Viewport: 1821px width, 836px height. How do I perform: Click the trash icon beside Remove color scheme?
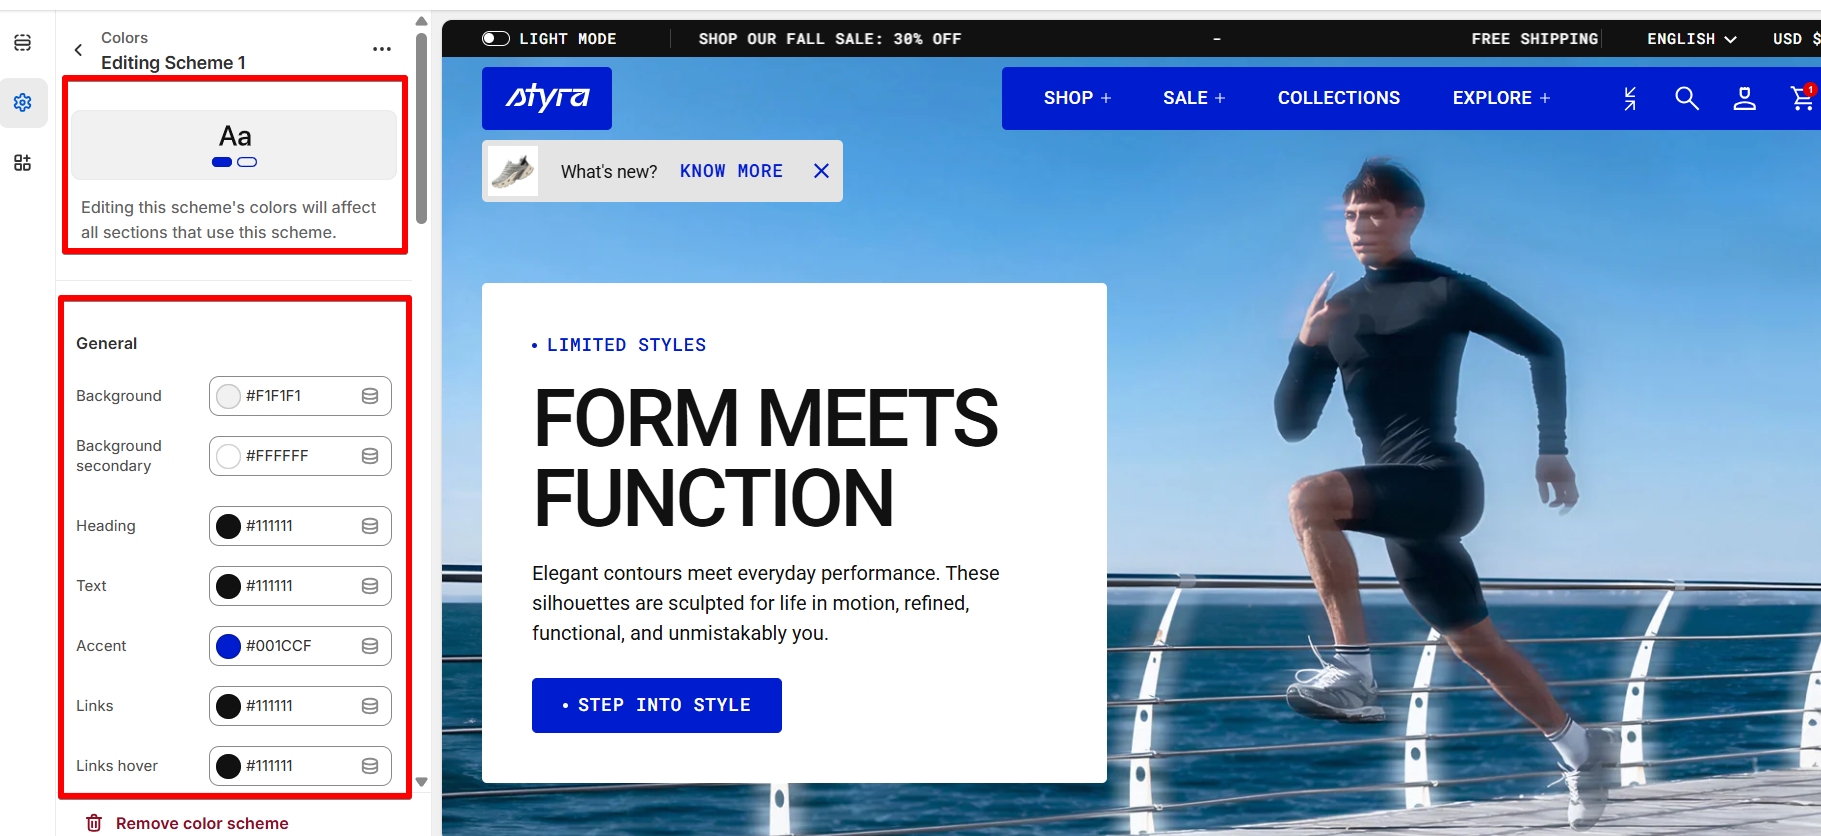[x=94, y=823]
